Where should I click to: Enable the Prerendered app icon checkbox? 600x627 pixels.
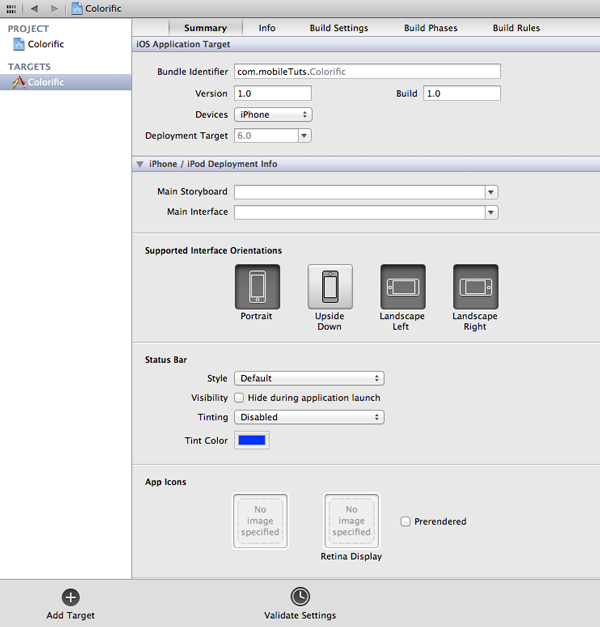point(405,521)
